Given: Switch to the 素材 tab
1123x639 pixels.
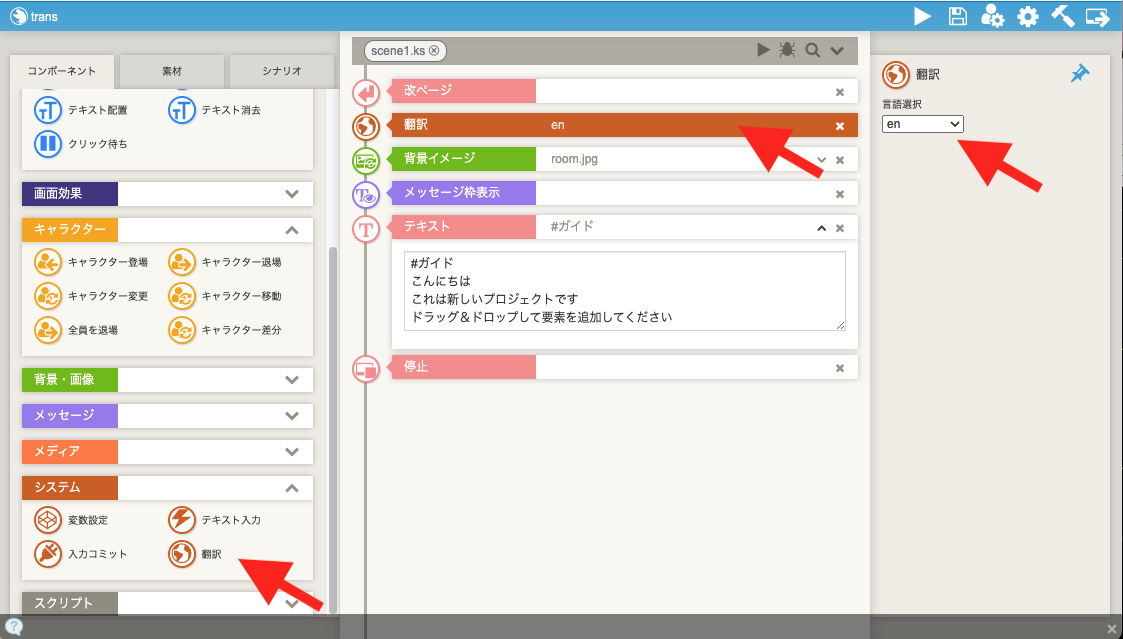Looking at the screenshot, I should click(172, 71).
